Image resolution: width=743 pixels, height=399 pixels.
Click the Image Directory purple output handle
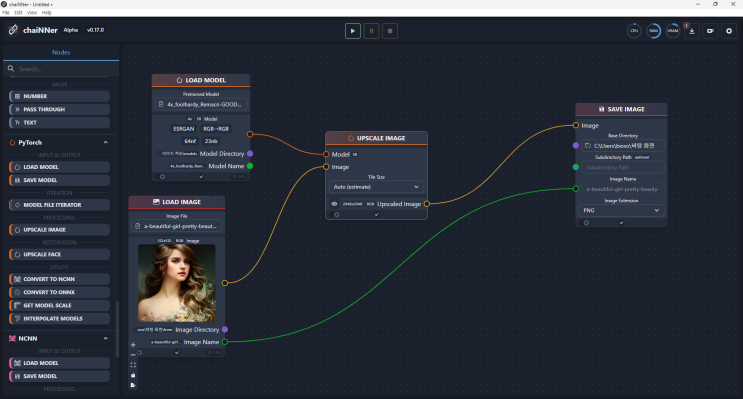tap(225, 329)
